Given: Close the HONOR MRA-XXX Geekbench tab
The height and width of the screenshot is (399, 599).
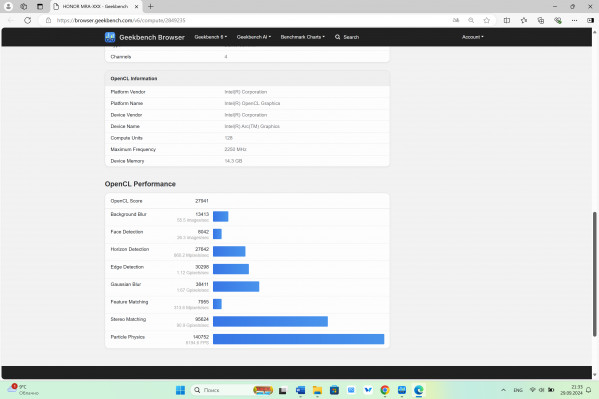Looking at the screenshot, I should [x=136, y=6].
